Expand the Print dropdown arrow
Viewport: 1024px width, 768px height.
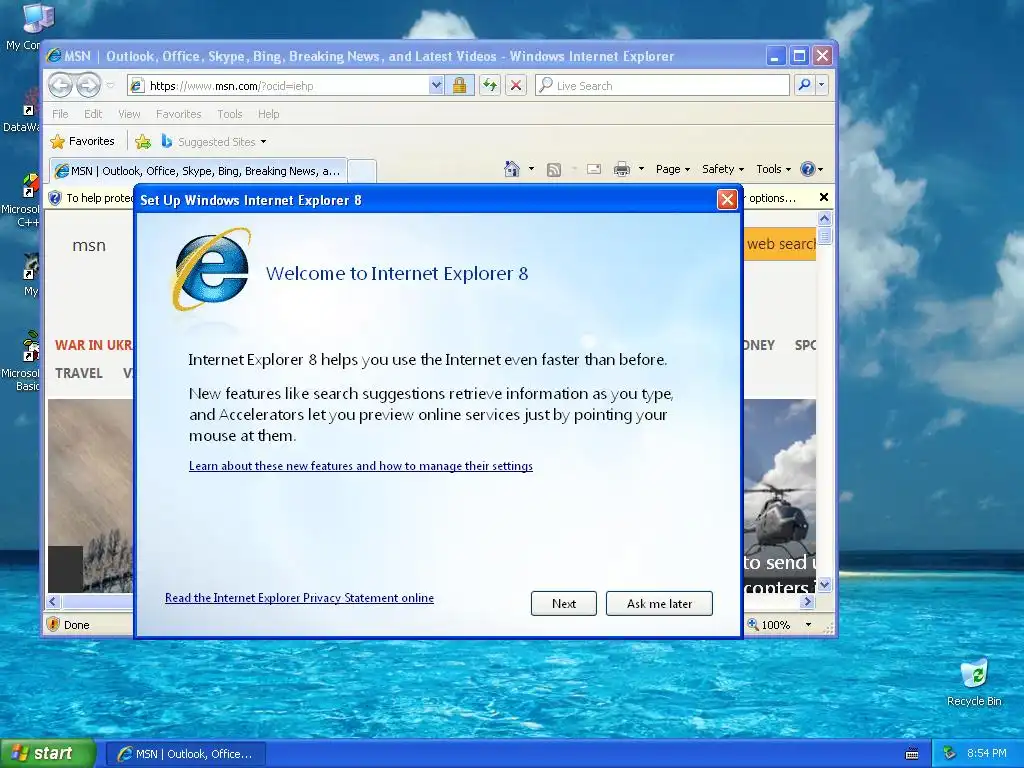pos(641,169)
